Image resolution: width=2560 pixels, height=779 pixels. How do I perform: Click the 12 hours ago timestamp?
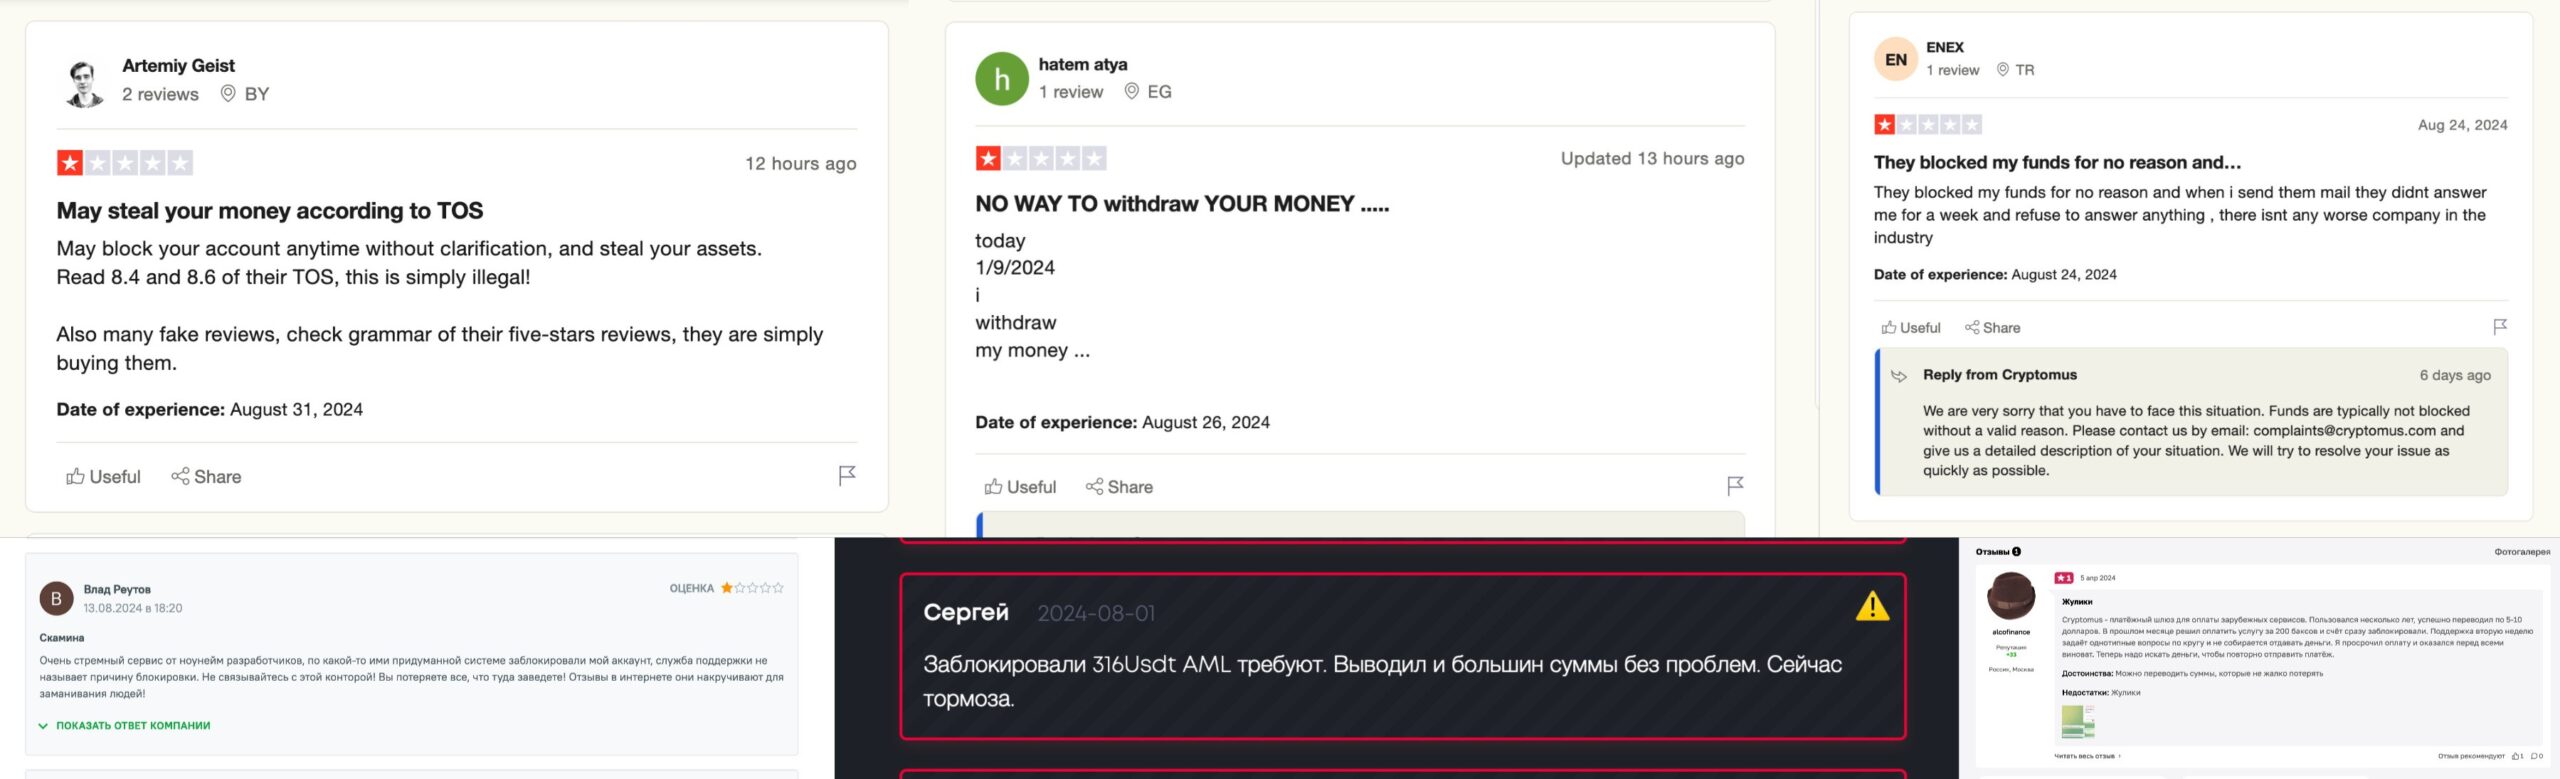tap(801, 164)
